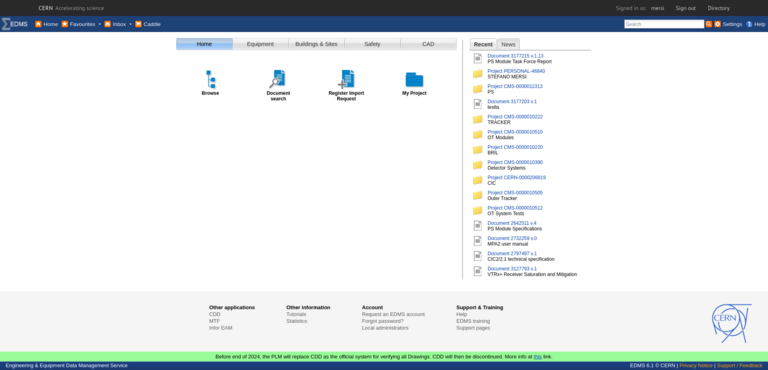This screenshot has width=768, height=370.
Task: Click document icon for MPA2 user manual
Action: (x=478, y=241)
